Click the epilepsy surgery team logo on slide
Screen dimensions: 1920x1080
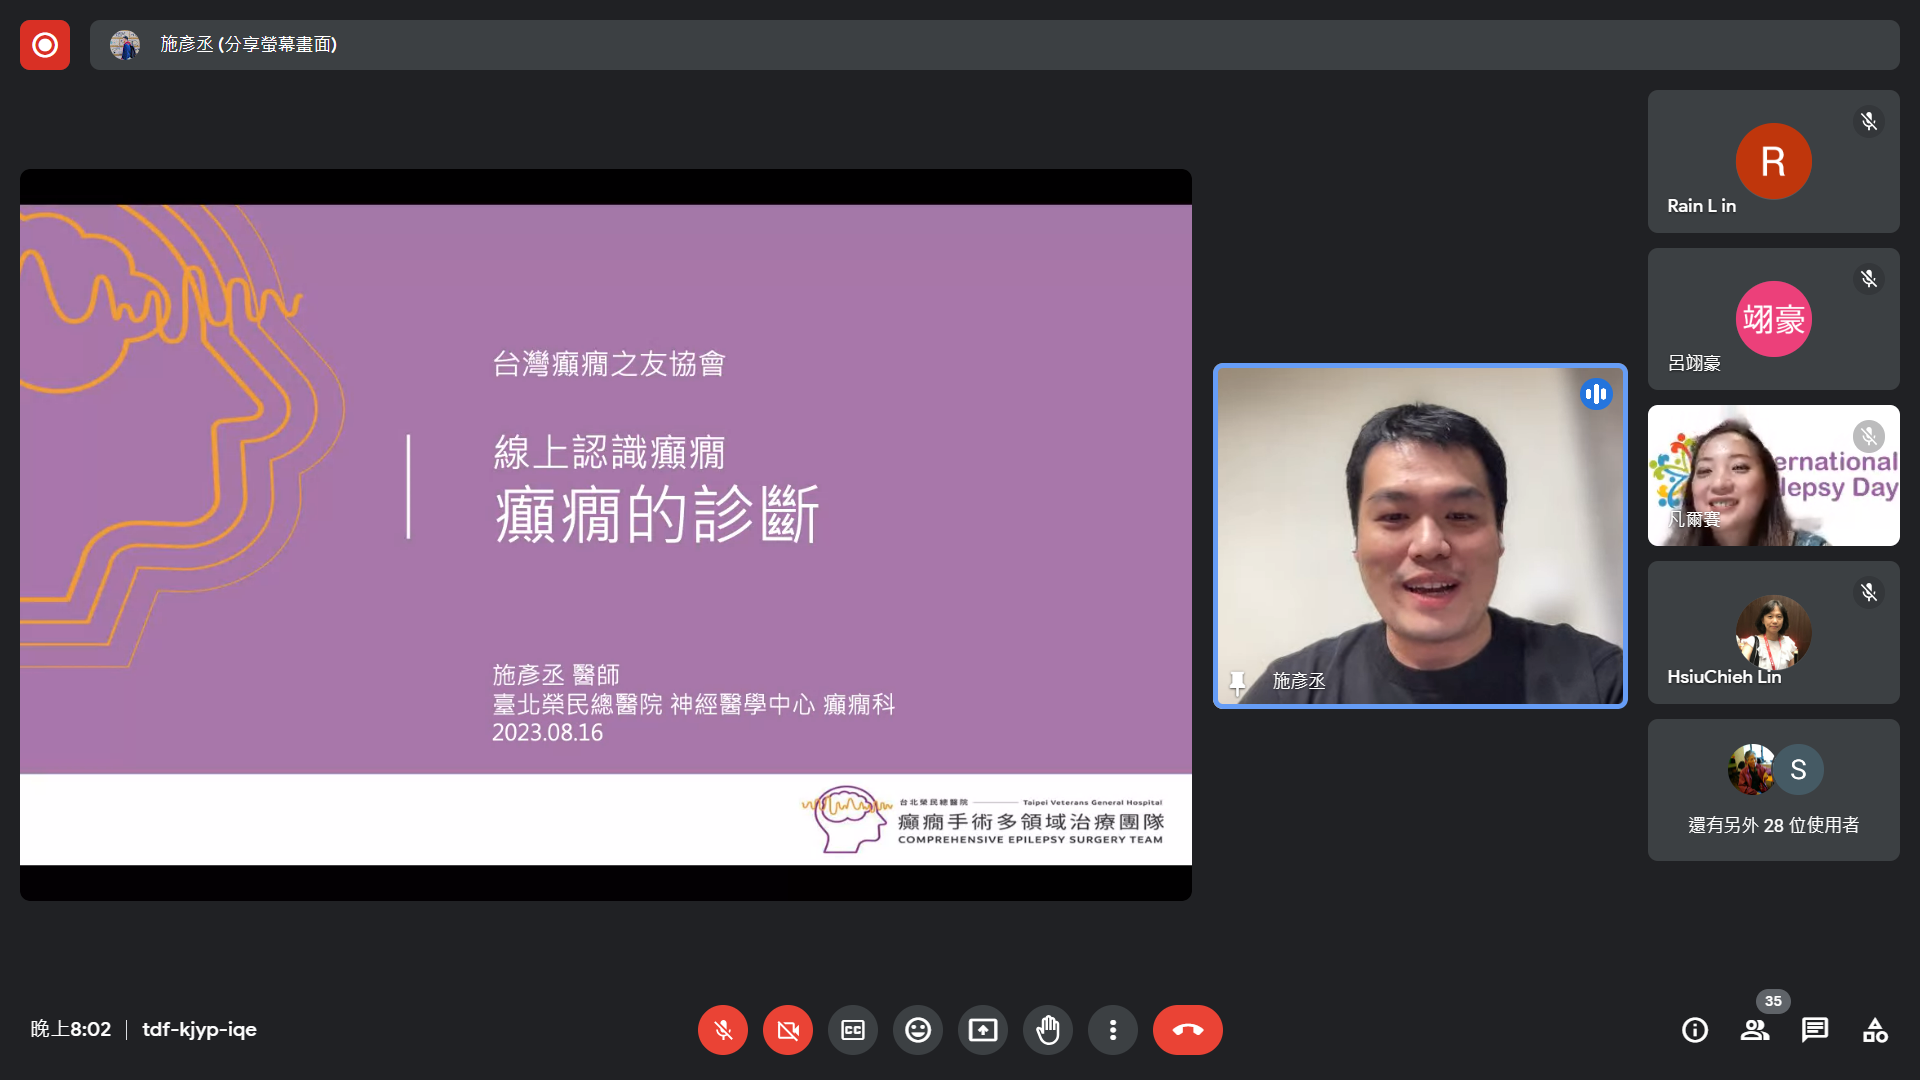982,819
